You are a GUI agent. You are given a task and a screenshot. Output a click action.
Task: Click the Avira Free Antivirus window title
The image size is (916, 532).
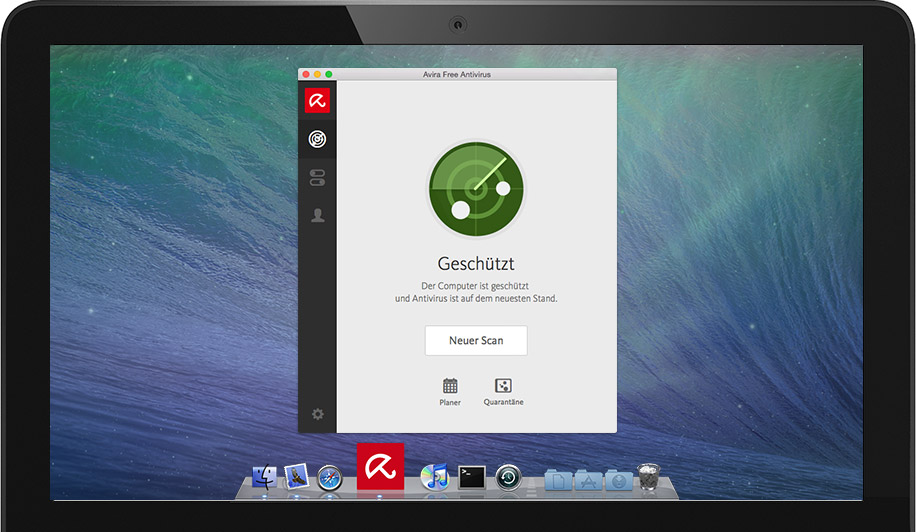[457, 74]
